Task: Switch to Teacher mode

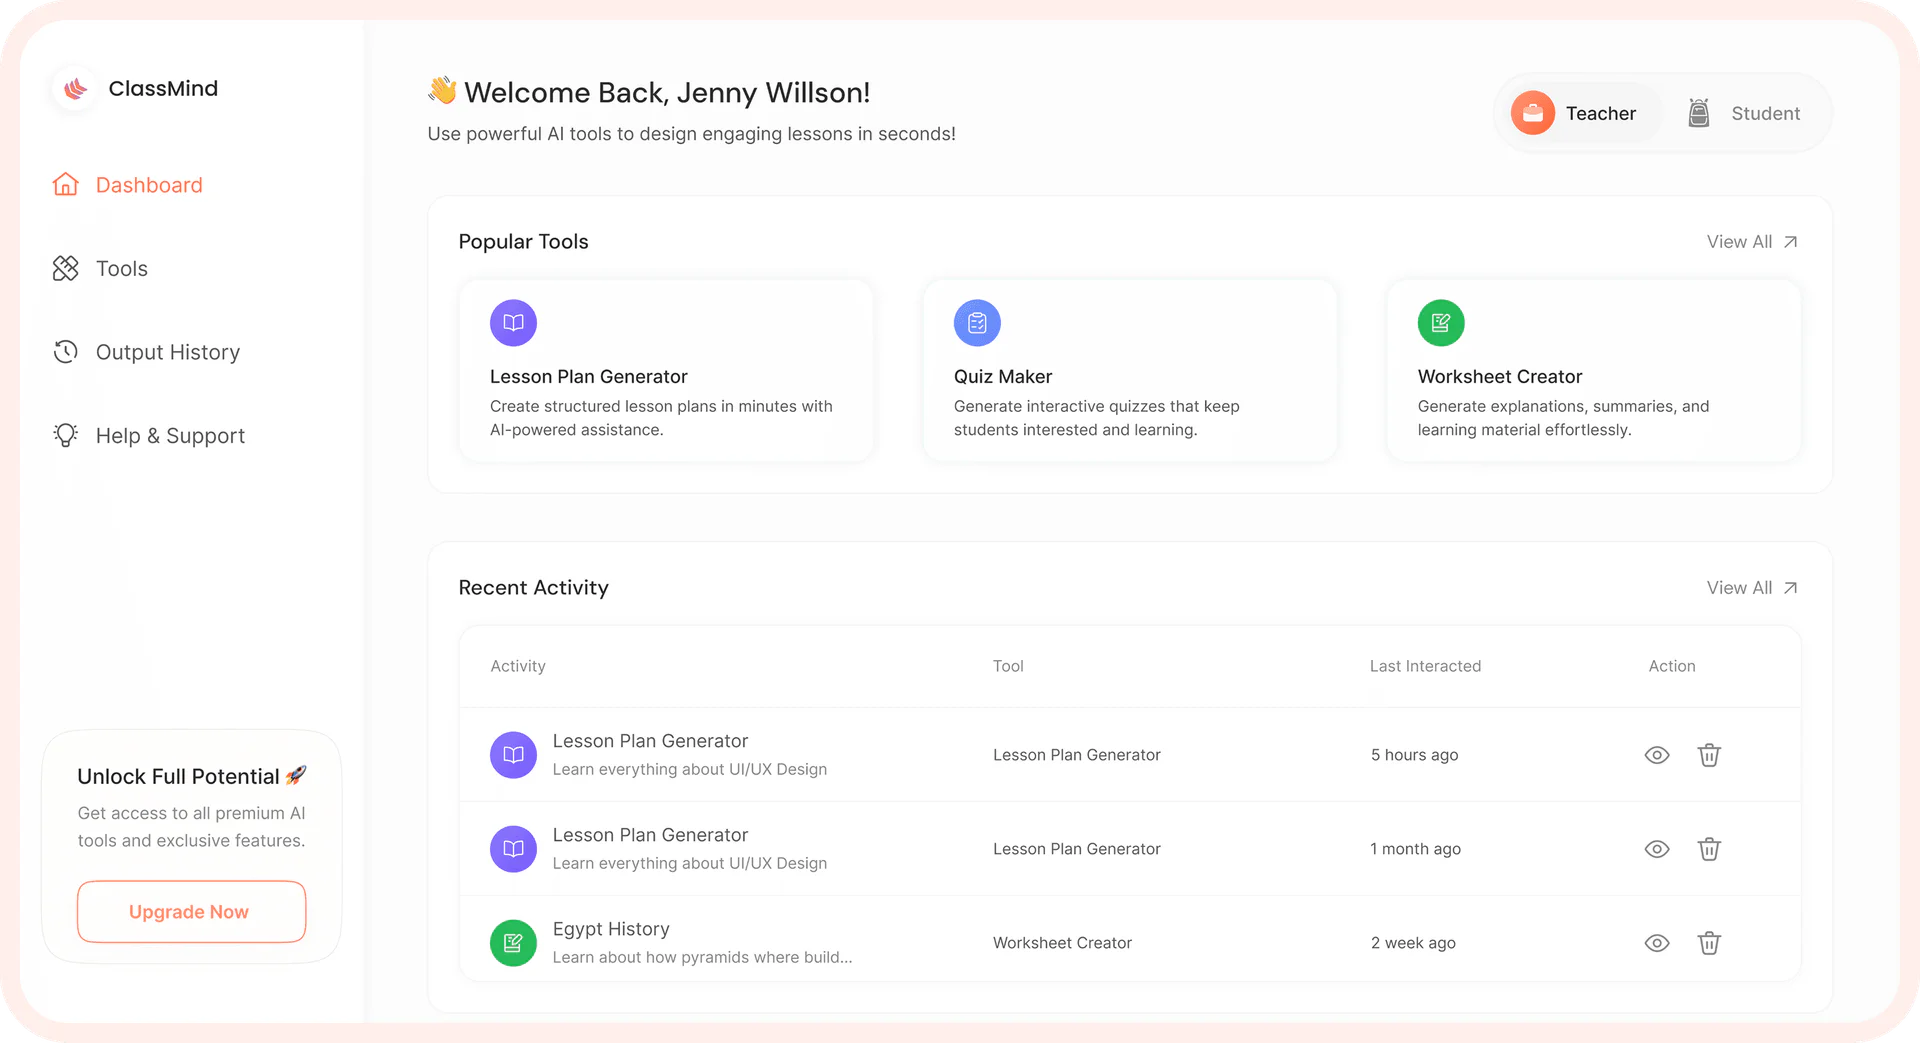Action: point(1581,112)
